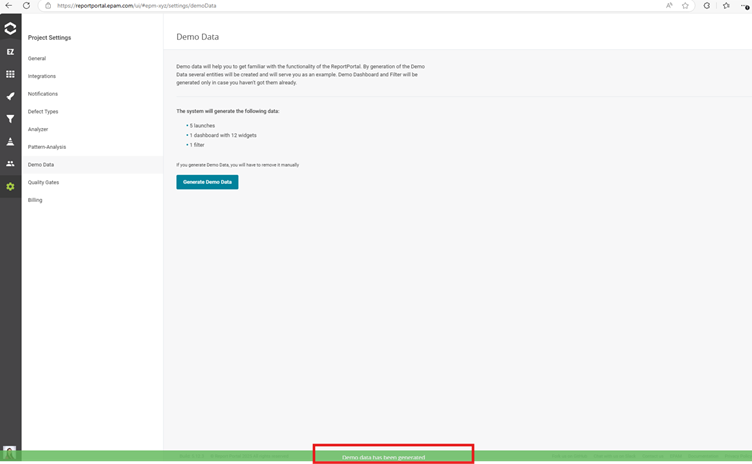
Task: Select General settings tab
Action: [x=37, y=59]
